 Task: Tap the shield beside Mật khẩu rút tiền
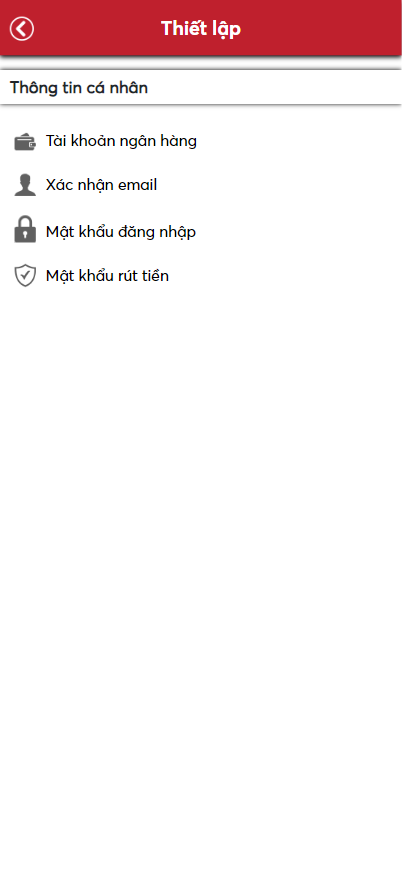tap(25, 276)
